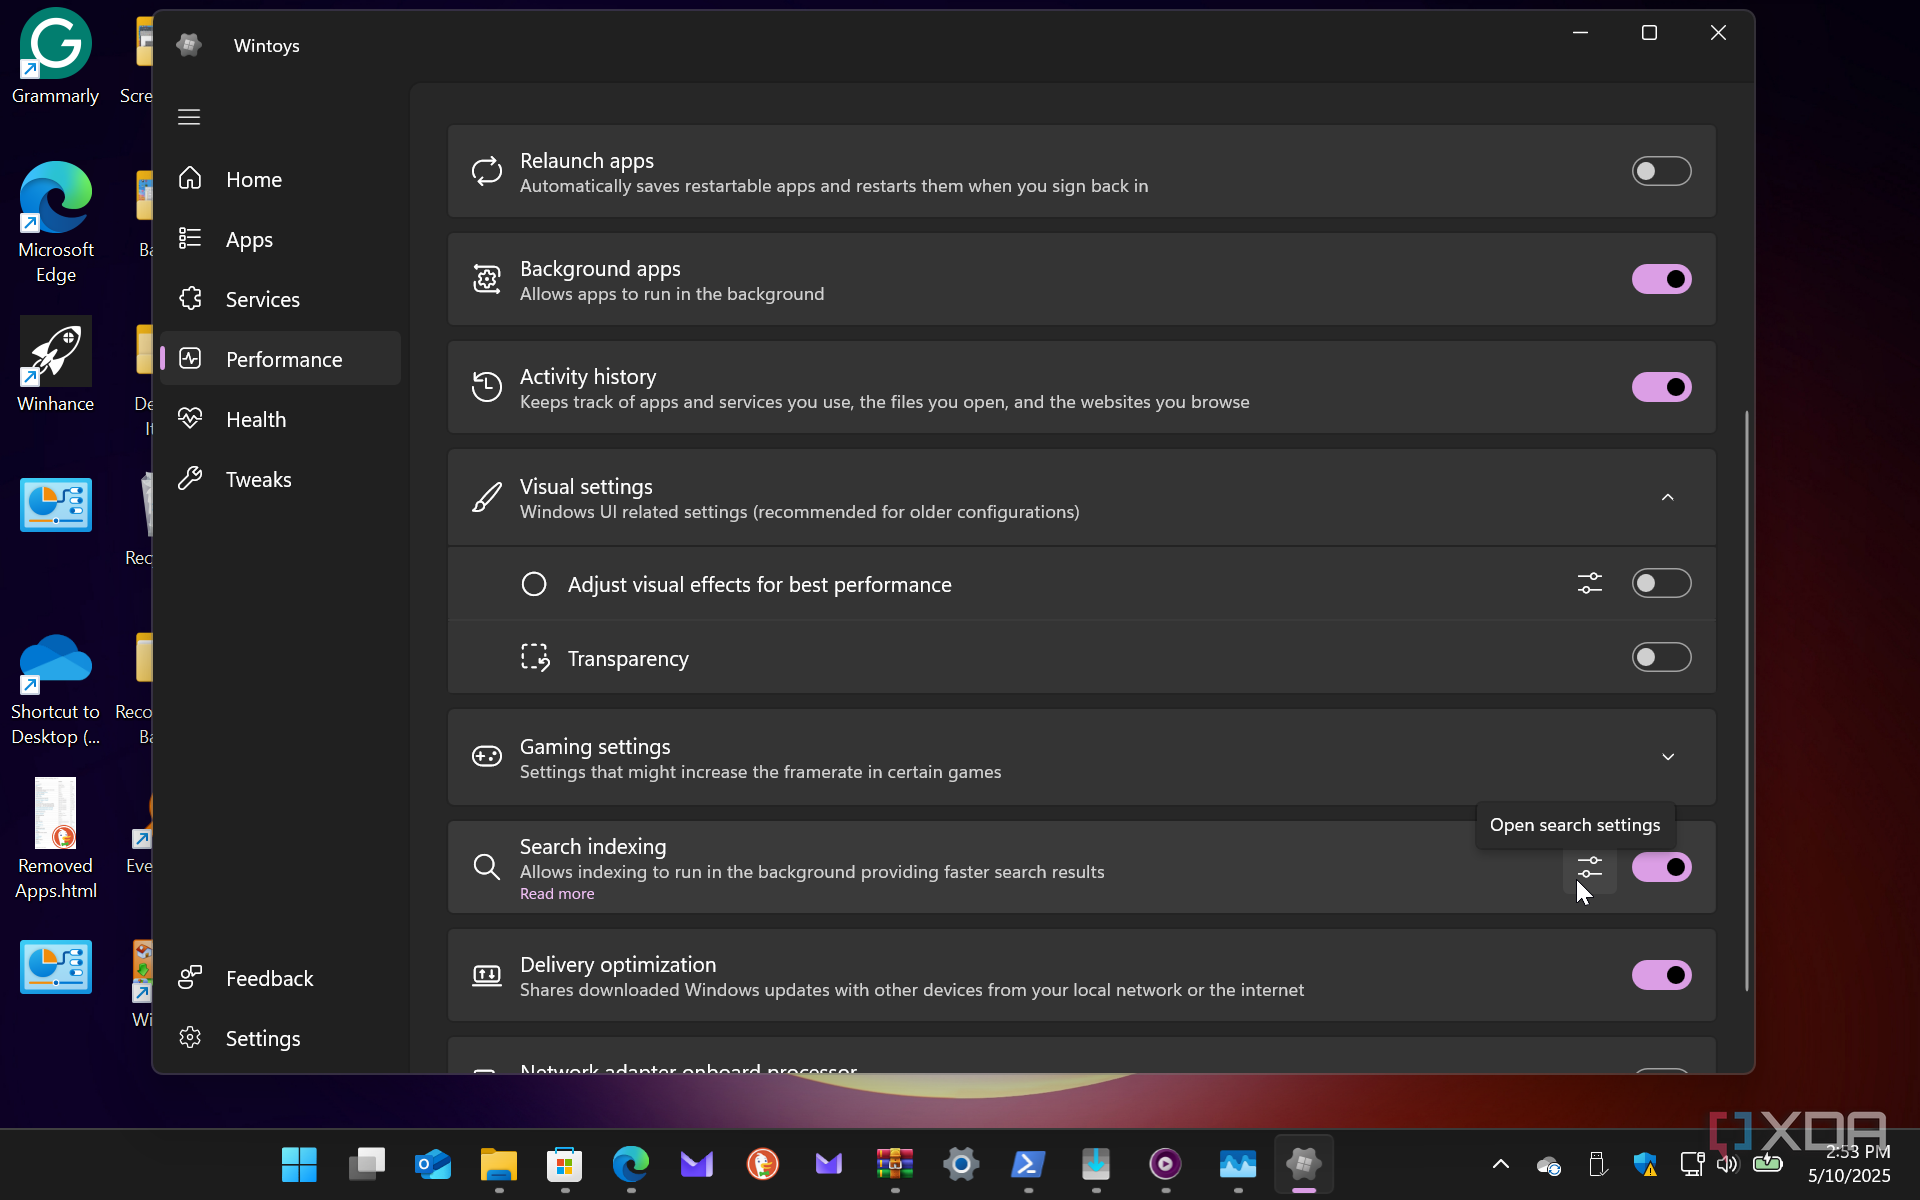Click the Visual settings brush icon
1920x1200 pixels.
[487, 497]
